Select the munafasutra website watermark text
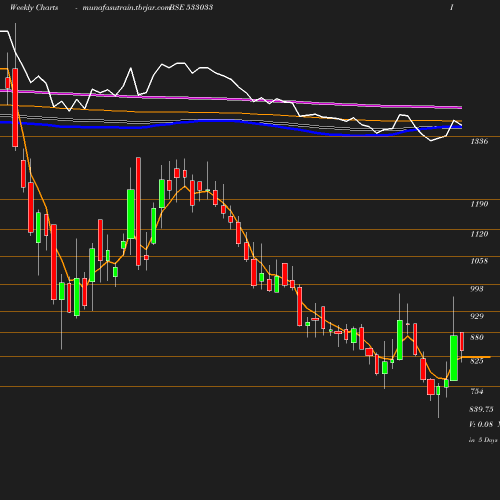The width and height of the screenshot is (500, 500). [126, 7]
